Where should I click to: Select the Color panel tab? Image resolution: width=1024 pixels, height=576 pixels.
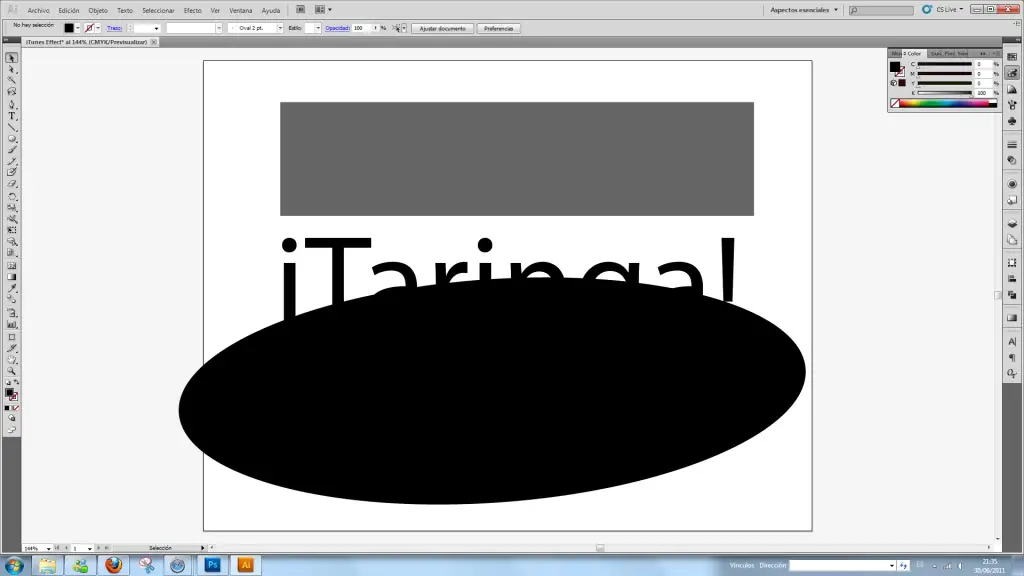click(x=912, y=54)
